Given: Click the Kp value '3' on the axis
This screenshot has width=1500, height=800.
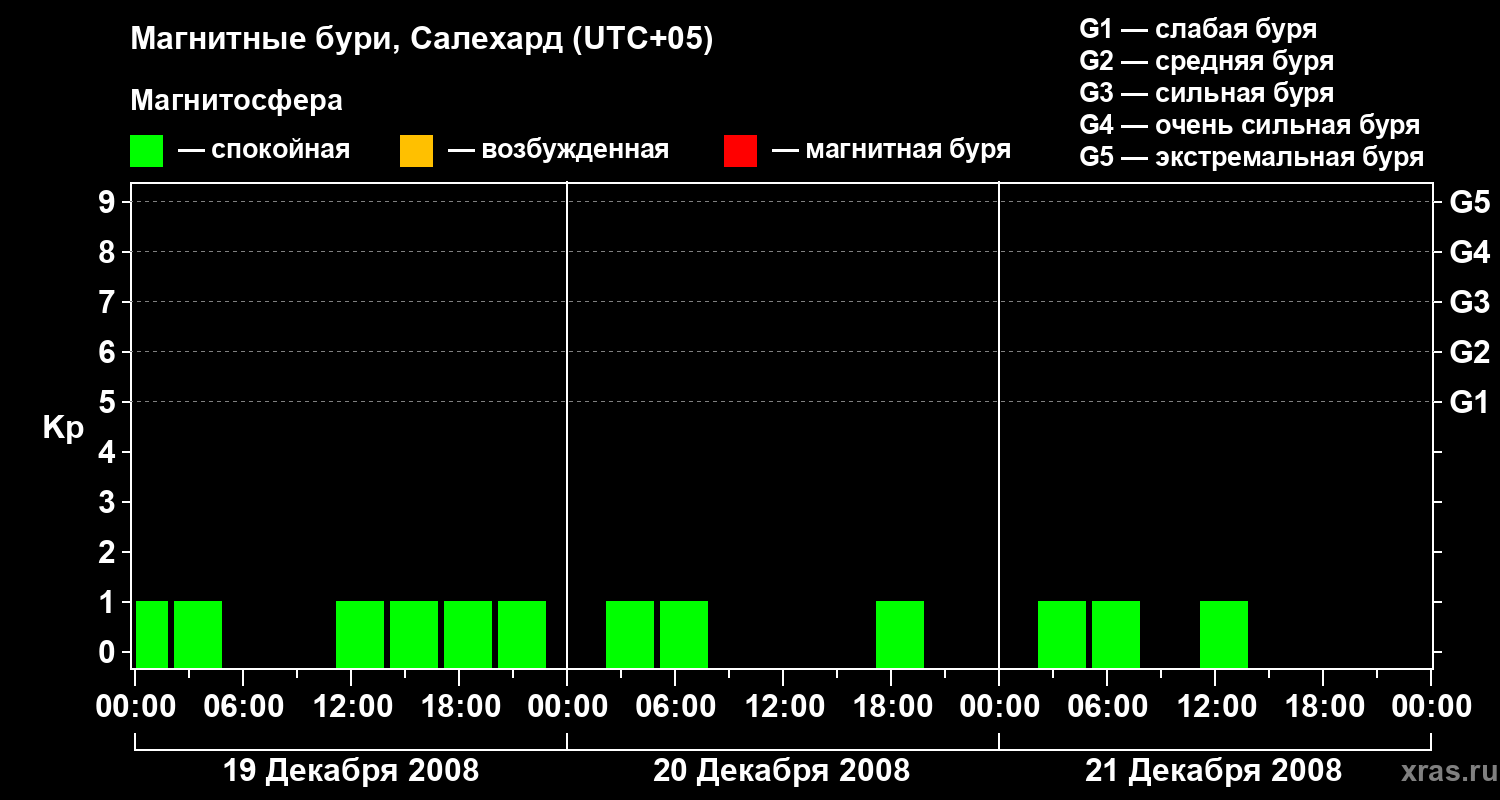Looking at the screenshot, I should 109,502.
